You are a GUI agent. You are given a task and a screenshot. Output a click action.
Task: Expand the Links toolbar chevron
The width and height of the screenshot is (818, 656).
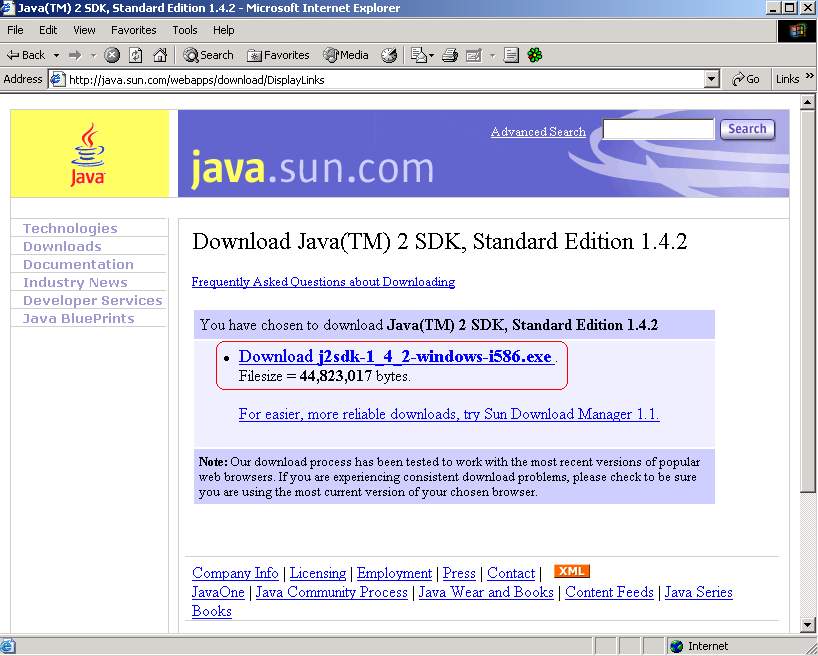(810, 76)
